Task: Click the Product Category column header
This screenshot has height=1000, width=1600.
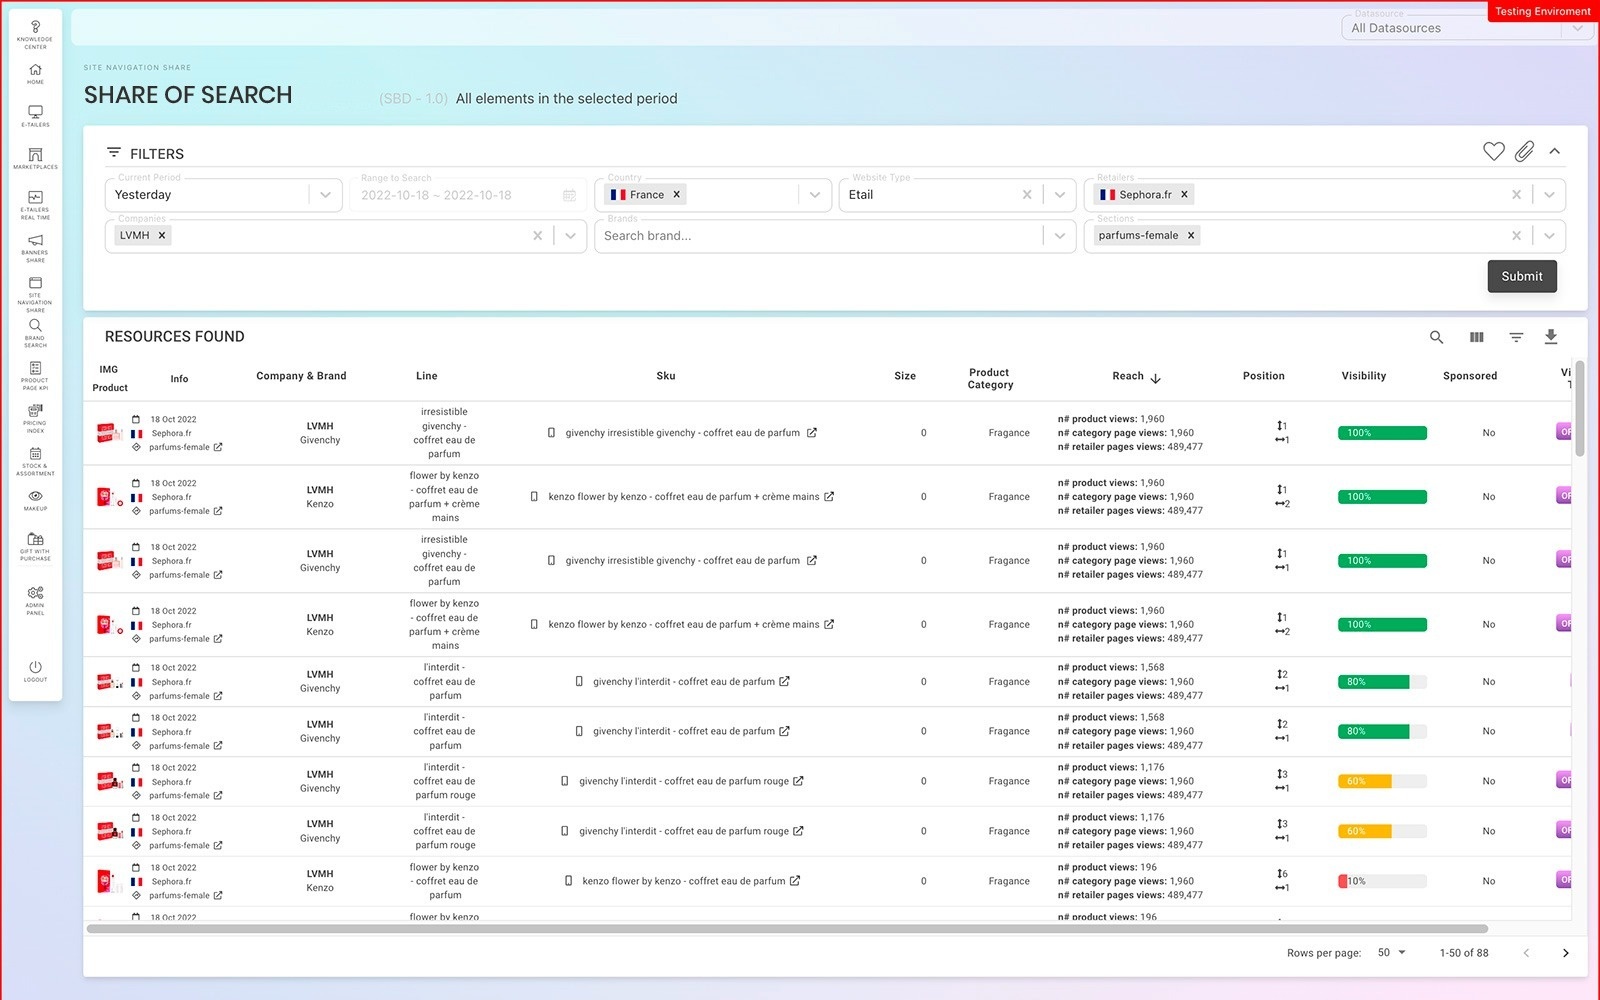Action: pyautogui.click(x=990, y=378)
